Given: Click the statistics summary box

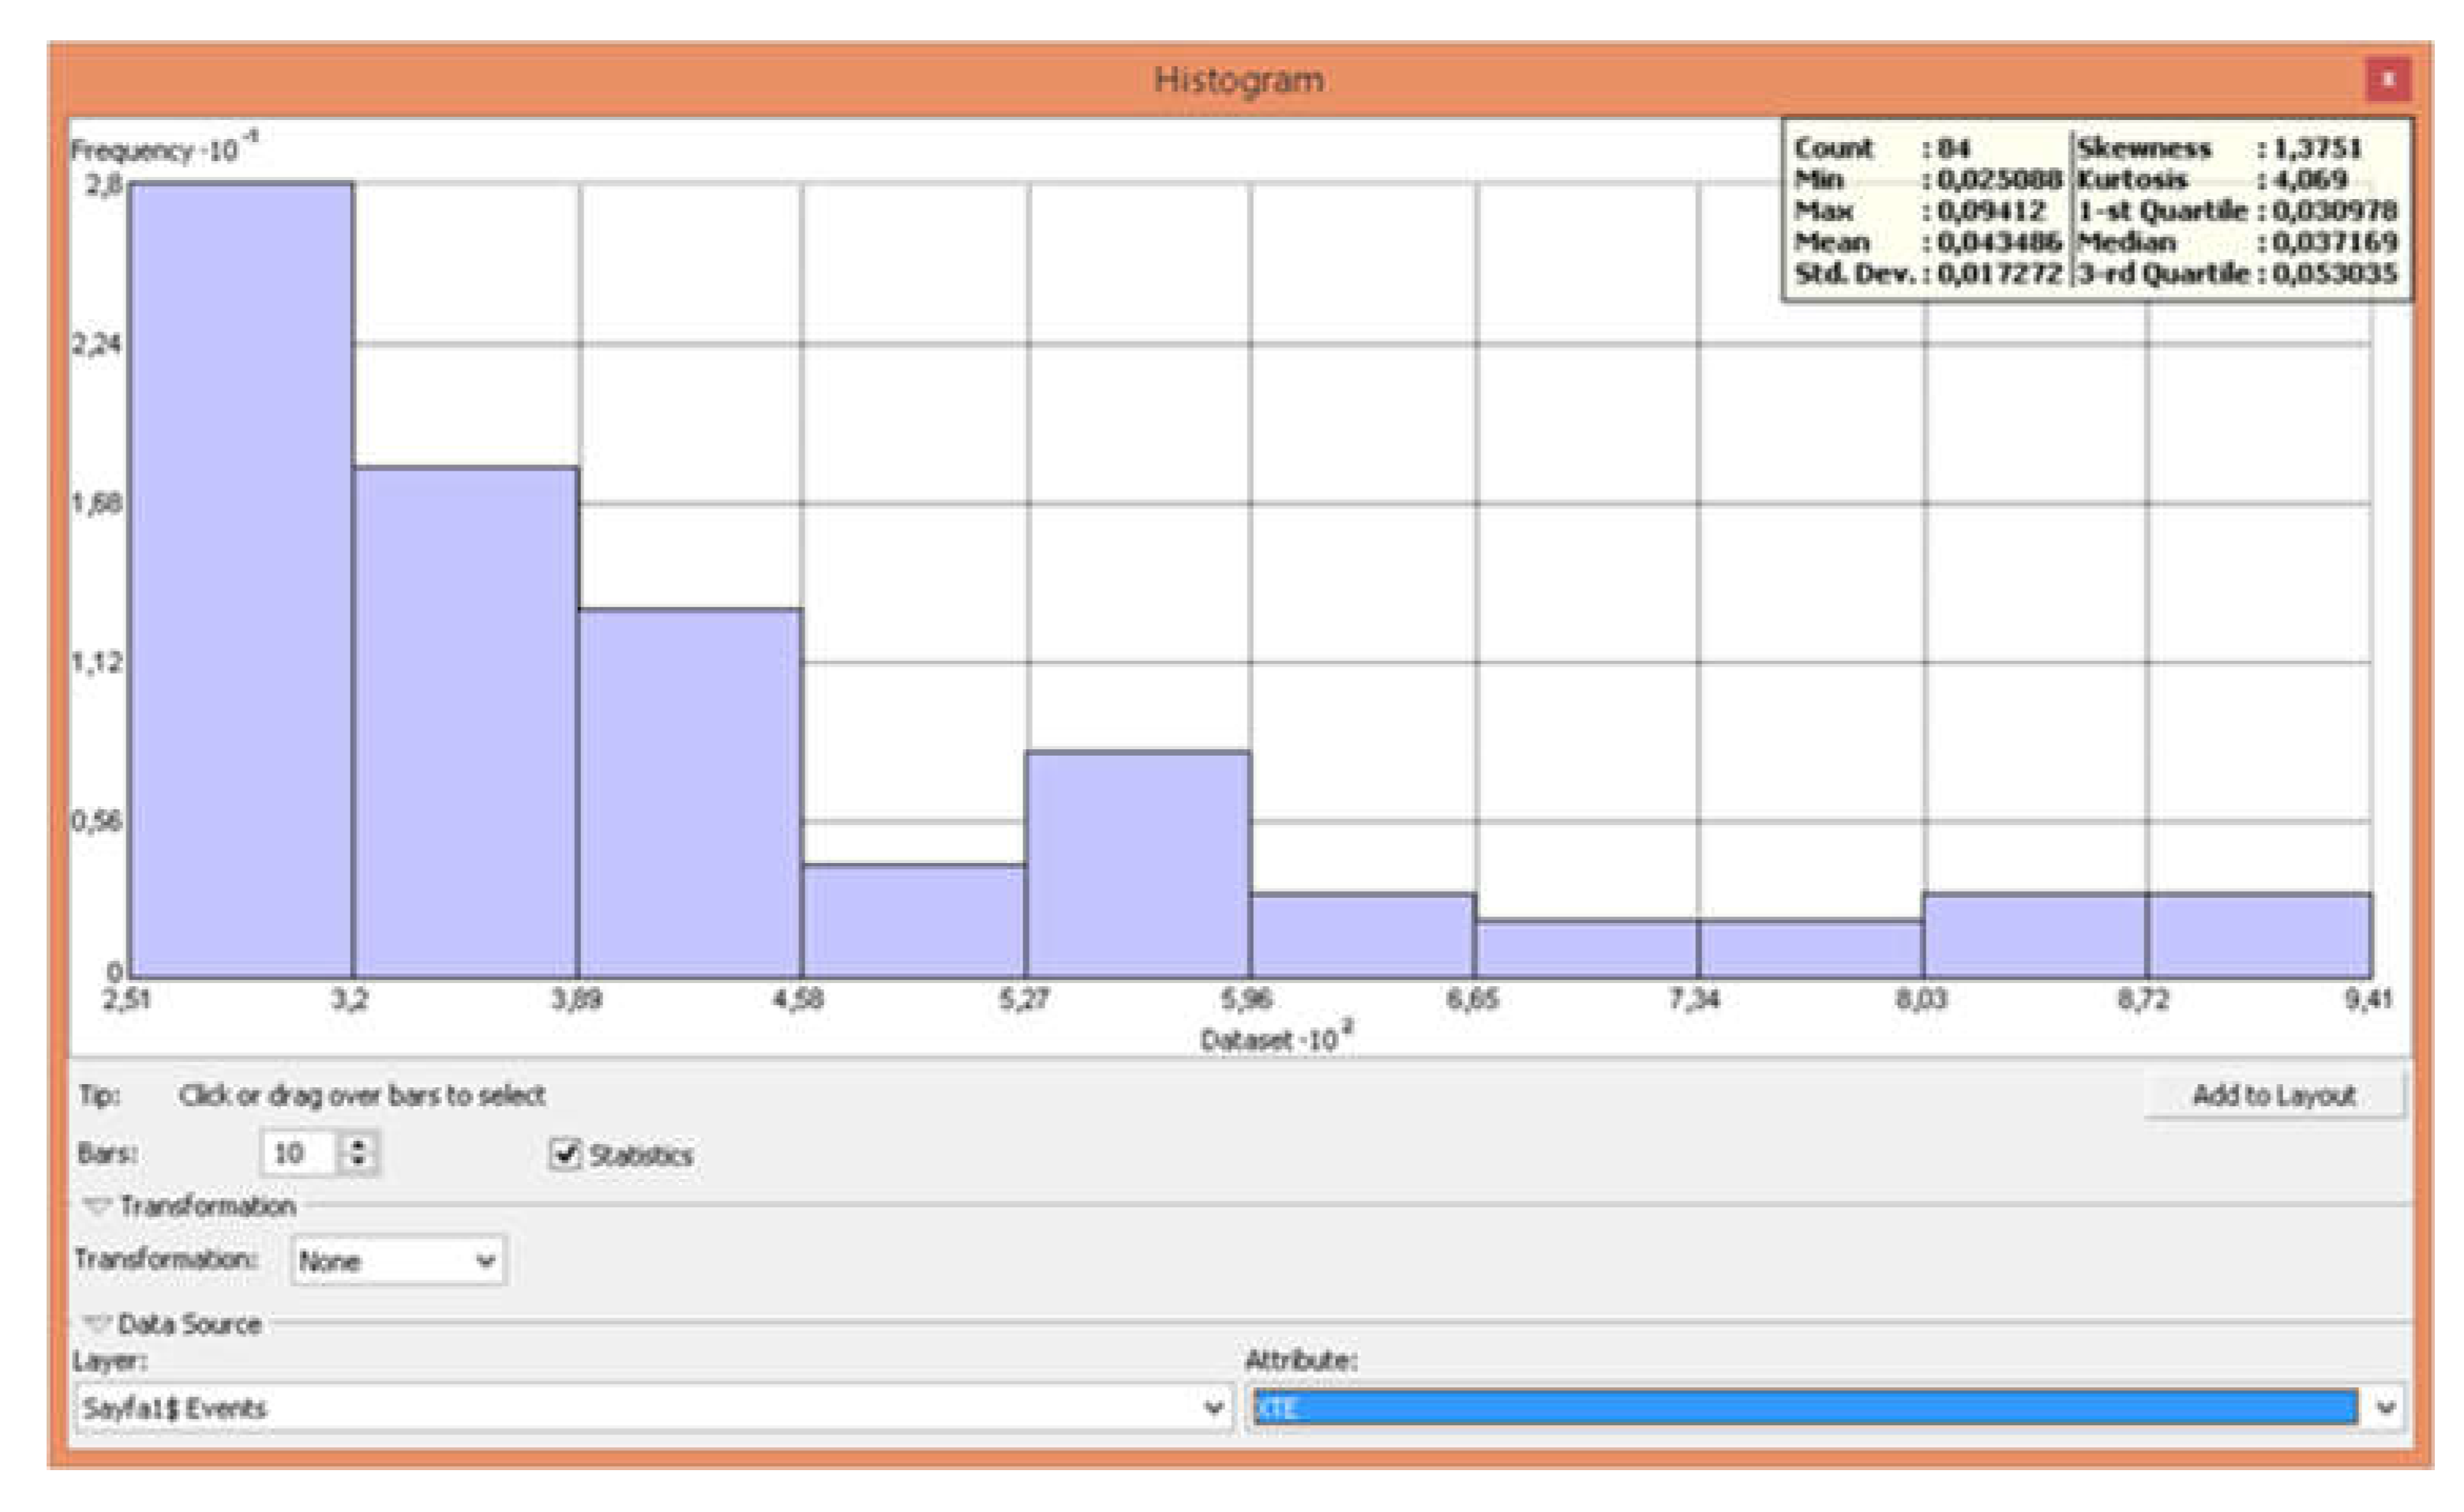Looking at the screenshot, I should point(2096,210).
